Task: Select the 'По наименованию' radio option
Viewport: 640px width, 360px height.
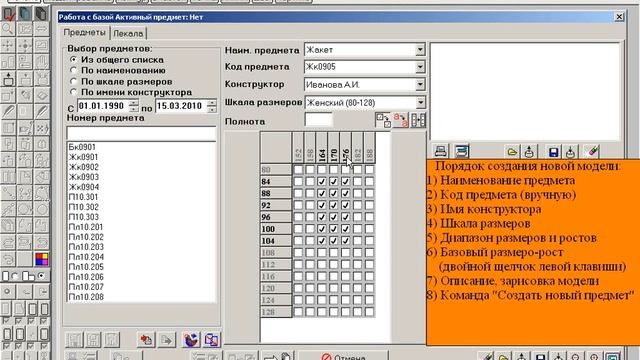Action: [x=73, y=70]
